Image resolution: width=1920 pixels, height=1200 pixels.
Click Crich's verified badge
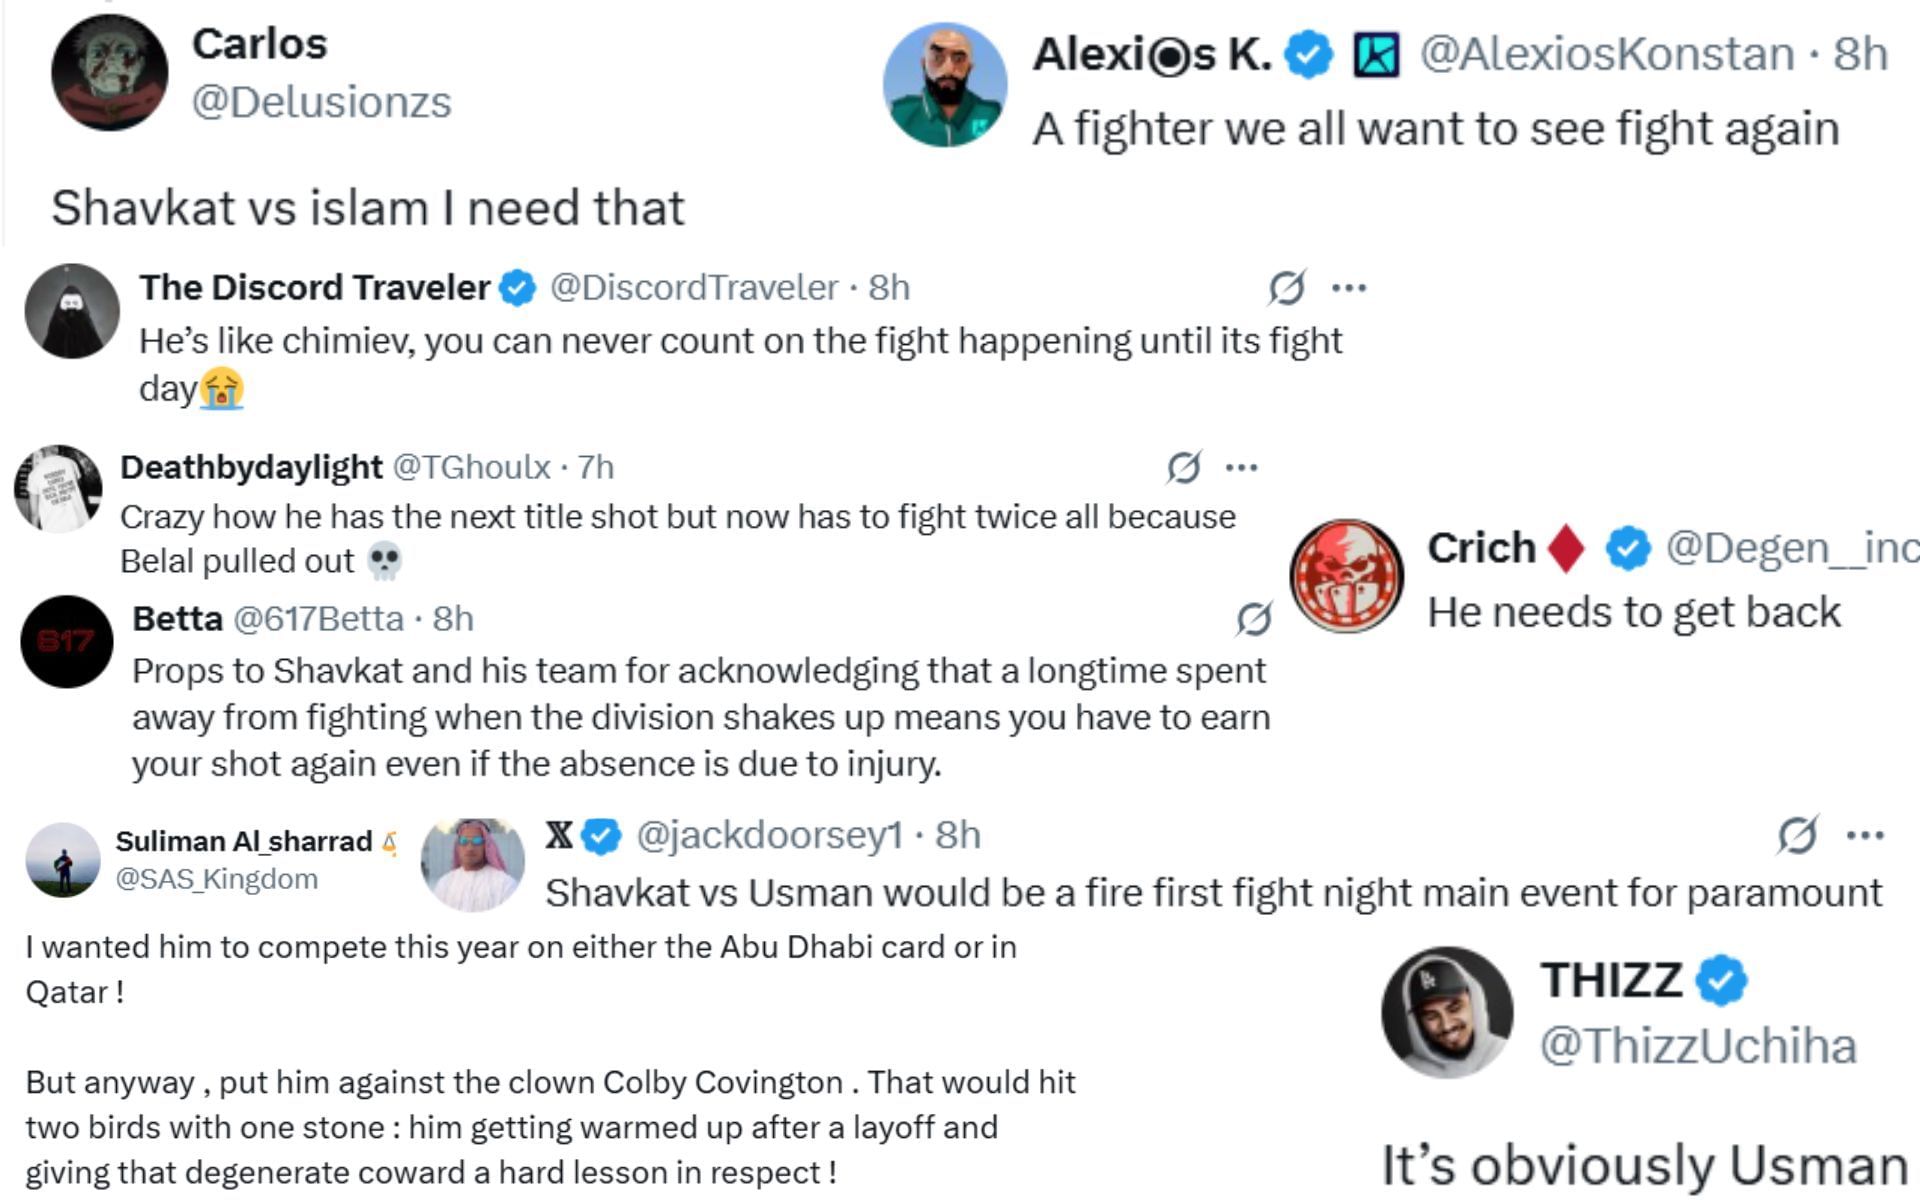tap(1628, 548)
